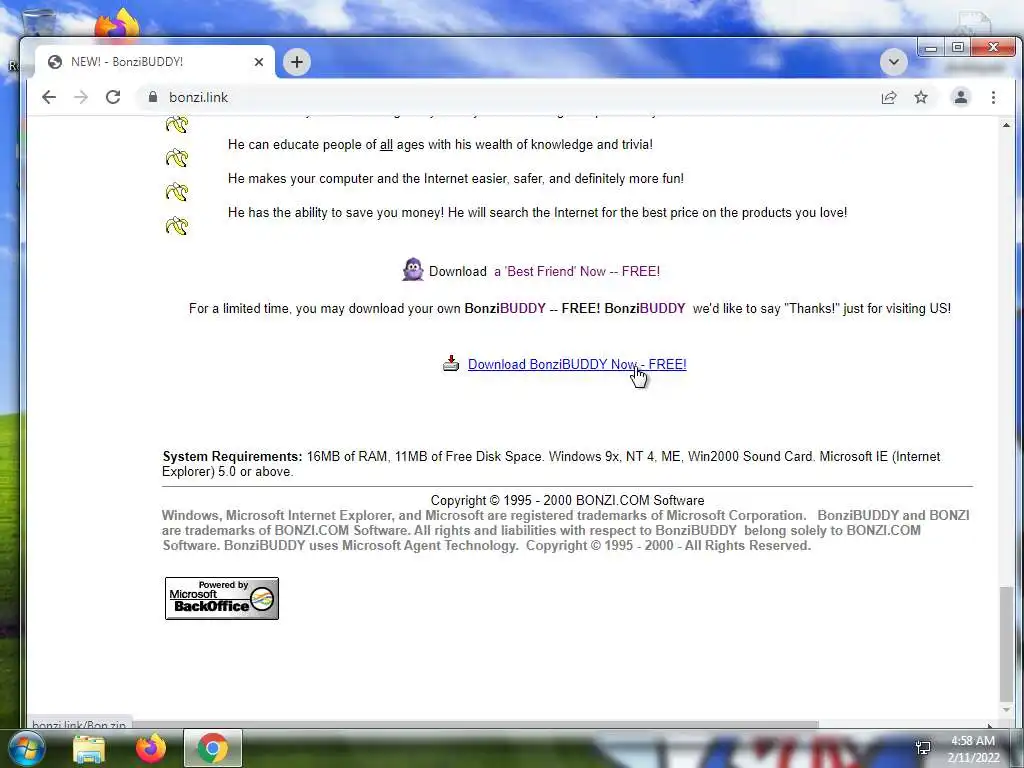Click the forward navigation arrow
This screenshot has height=768, width=1024.
tap(81, 97)
